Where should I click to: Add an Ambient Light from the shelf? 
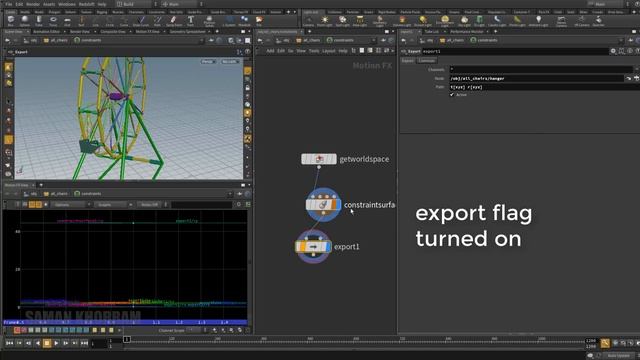[x=538, y=21]
